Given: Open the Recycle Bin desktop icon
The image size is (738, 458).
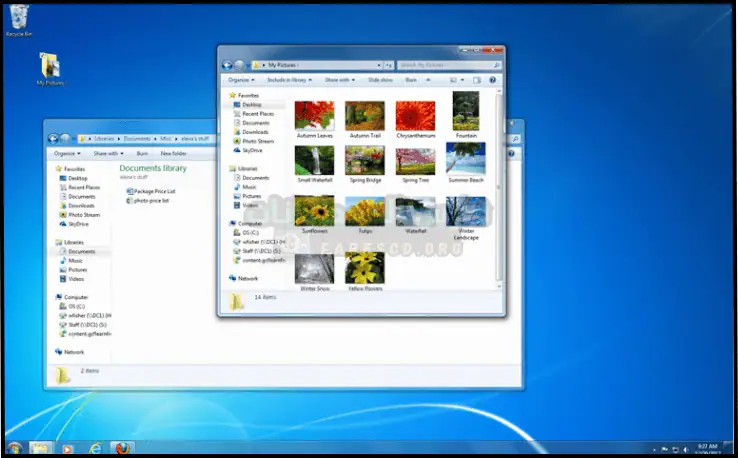Looking at the screenshot, I should coord(17,17).
